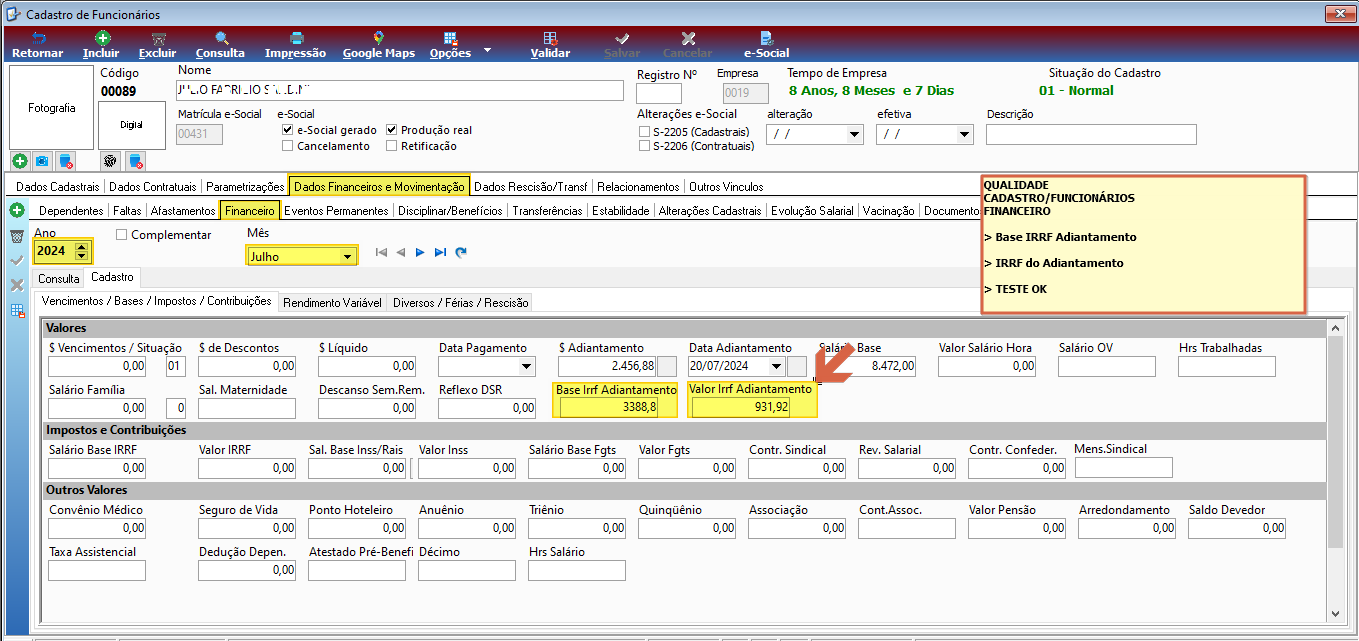Click the Registro Nº input field
This screenshot has width=1359, height=641.
[x=658, y=93]
